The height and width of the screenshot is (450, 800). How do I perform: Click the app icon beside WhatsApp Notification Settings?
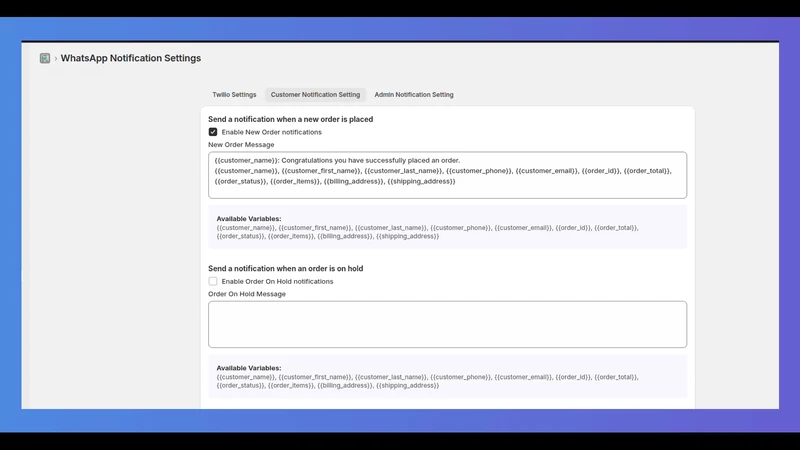point(45,58)
